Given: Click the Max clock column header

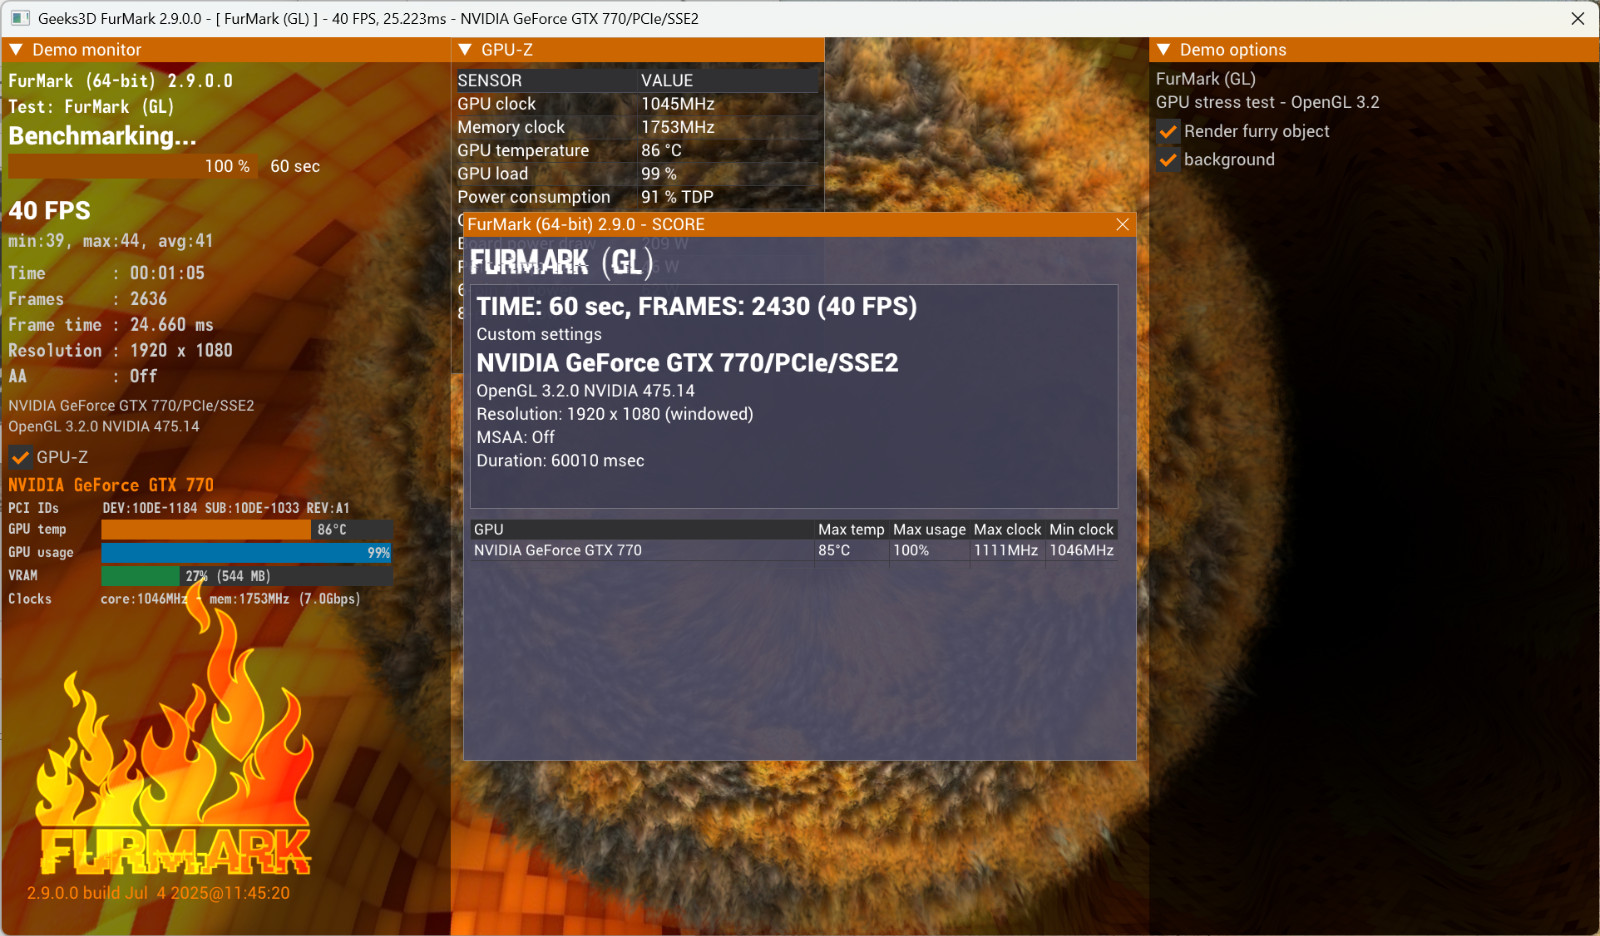Looking at the screenshot, I should [1007, 529].
